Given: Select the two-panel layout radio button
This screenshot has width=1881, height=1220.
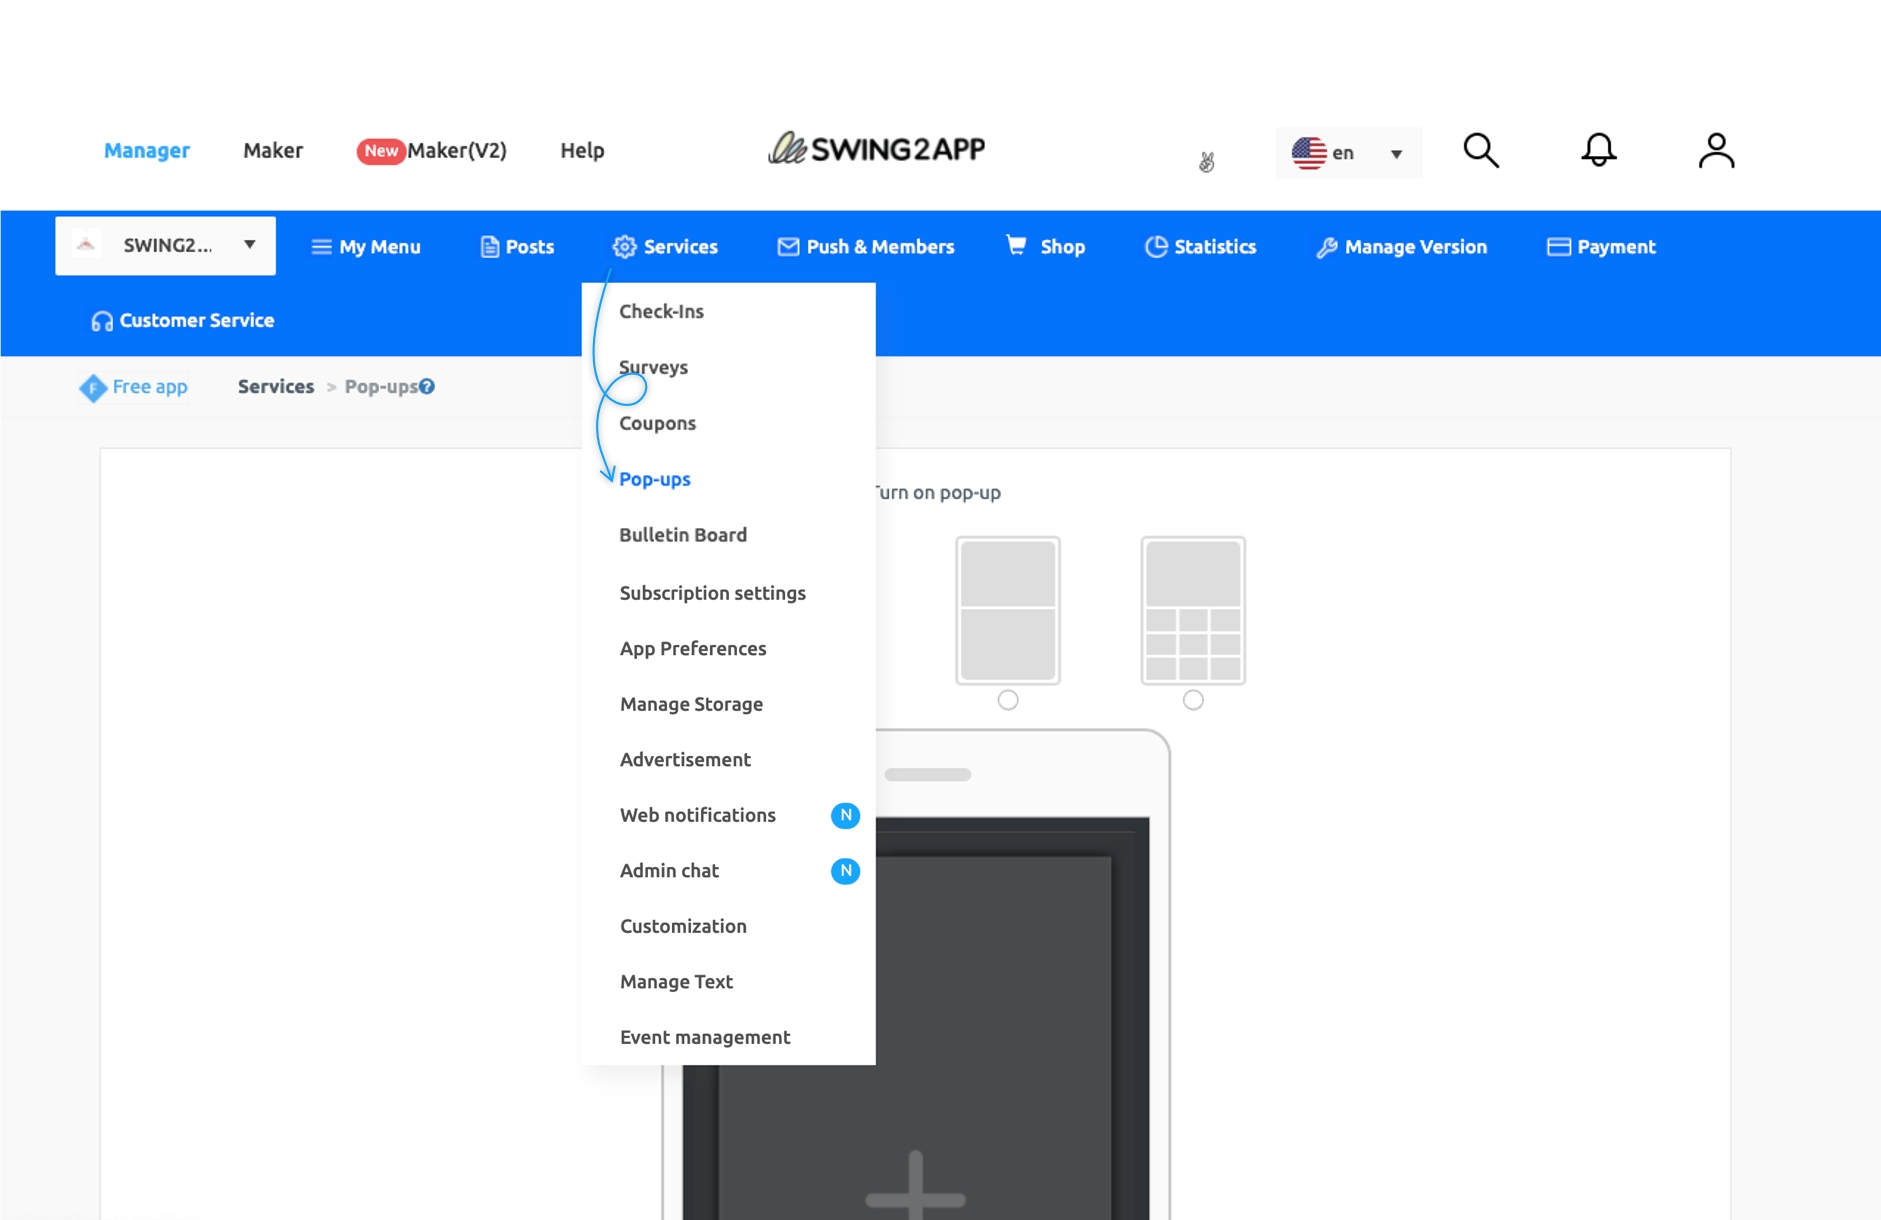Looking at the screenshot, I should pyautogui.click(x=1008, y=700).
